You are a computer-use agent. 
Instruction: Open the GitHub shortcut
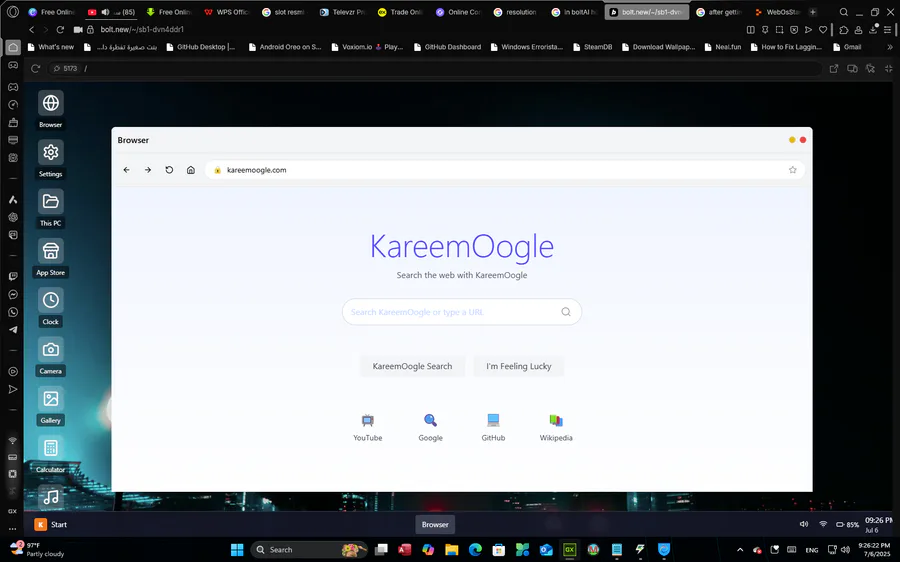(493, 428)
